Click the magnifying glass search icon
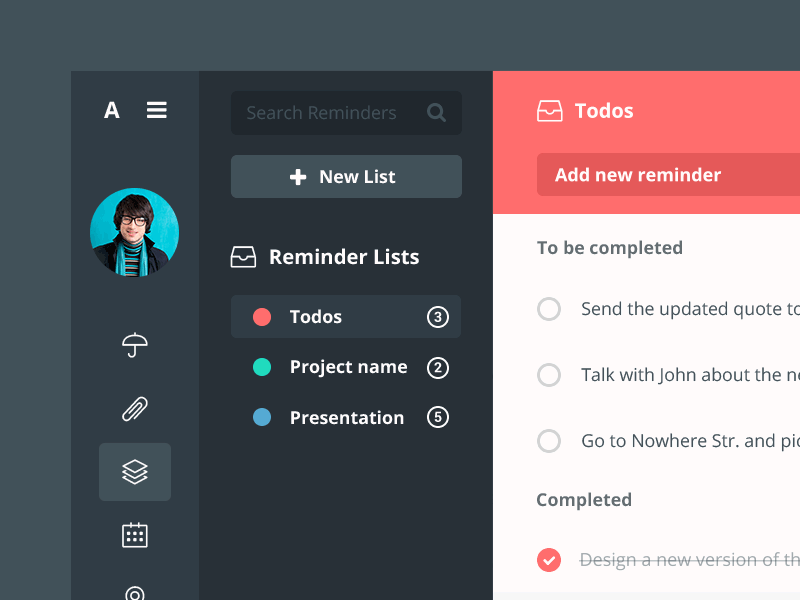 (x=436, y=112)
